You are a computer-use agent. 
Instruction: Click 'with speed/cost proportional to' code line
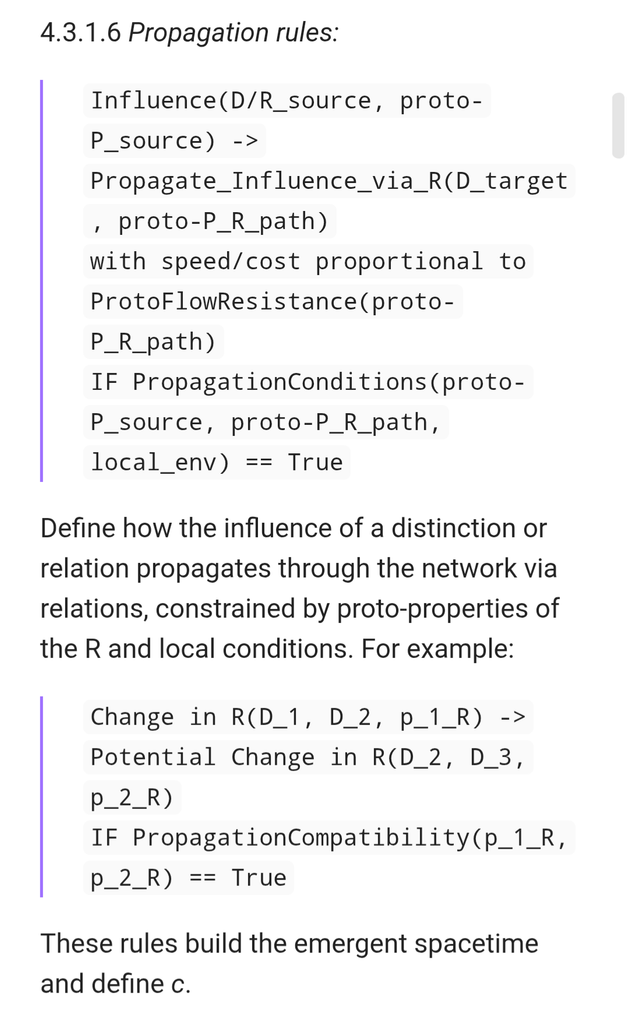point(308,261)
